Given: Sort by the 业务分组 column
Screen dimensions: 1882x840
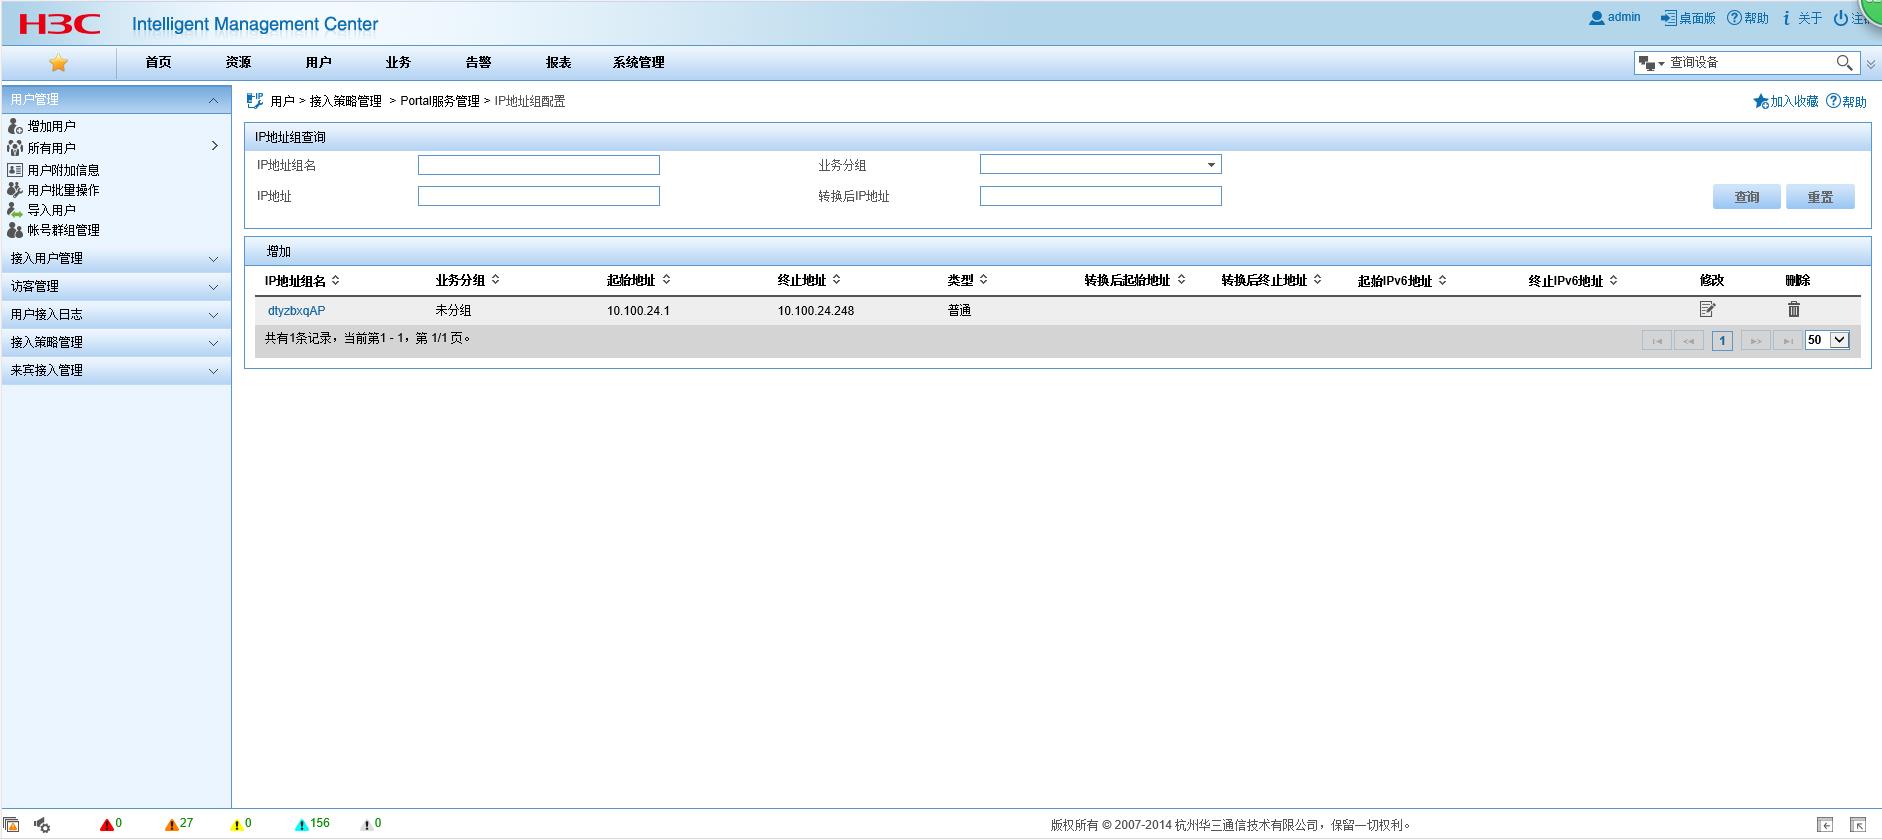Looking at the screenshot, I should tap(467, 281).
